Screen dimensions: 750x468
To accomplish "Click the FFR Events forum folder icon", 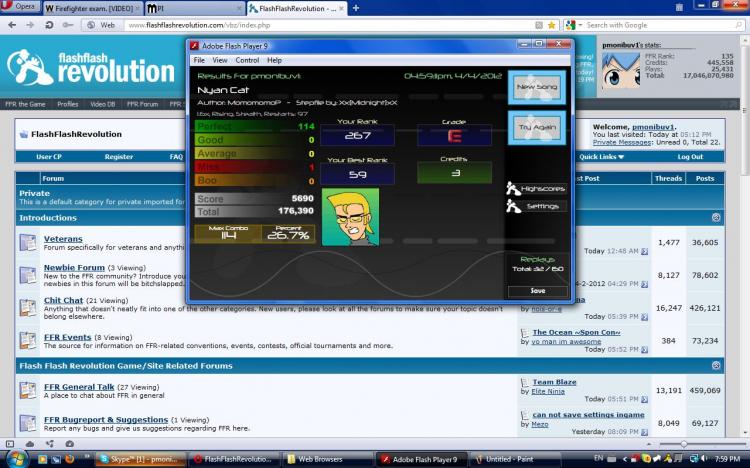I will (x=28, y=341).
